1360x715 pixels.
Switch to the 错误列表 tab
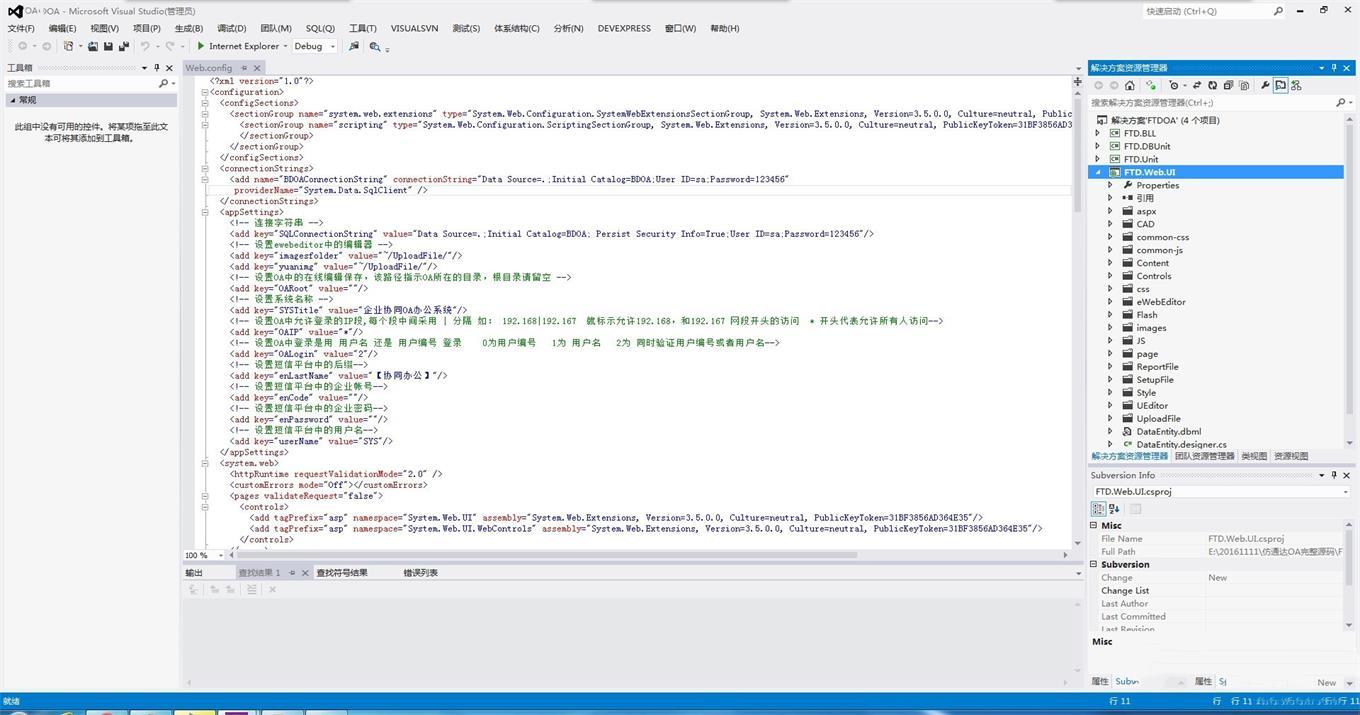click(420, 573)
